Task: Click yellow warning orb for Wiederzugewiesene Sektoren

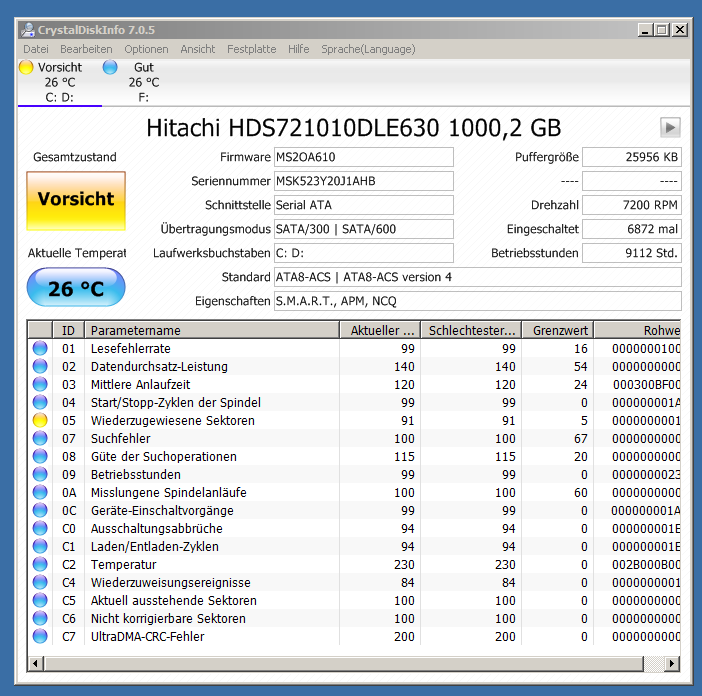Action: [x=40, y=420]
